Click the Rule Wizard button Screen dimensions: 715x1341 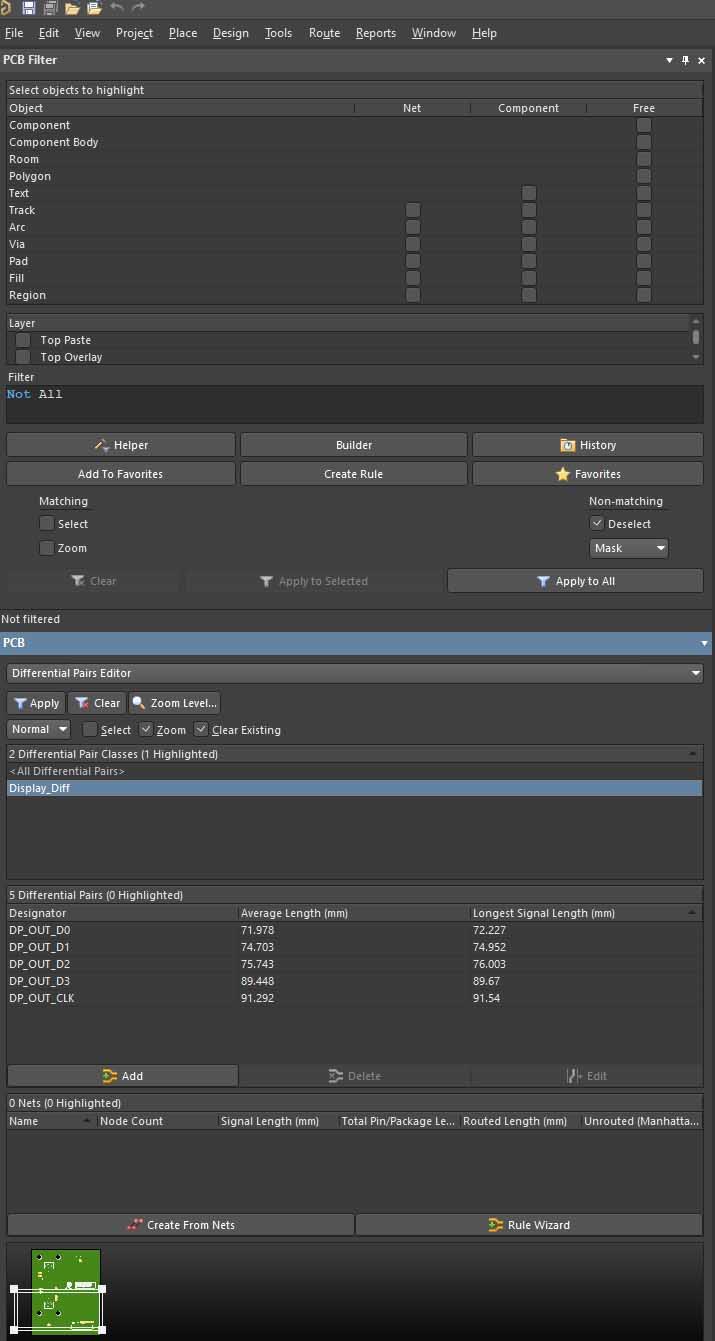[x=528, y=1225]
